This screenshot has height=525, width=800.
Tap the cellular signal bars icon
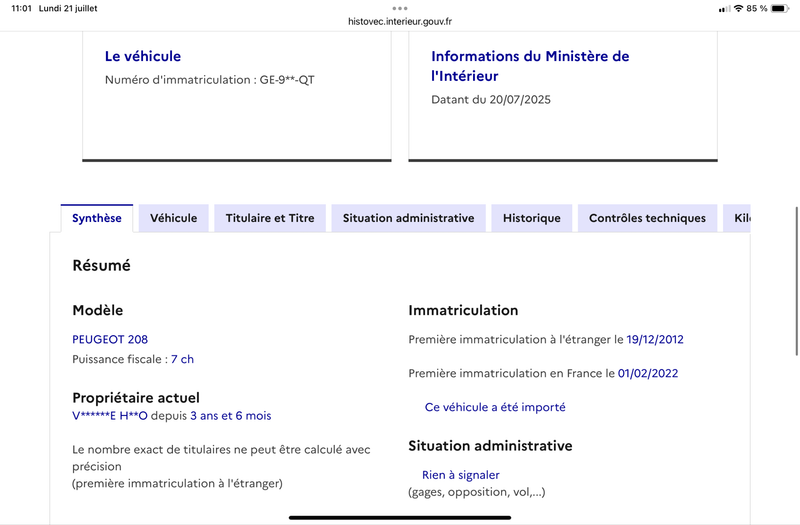pyautogui.click(x=724, y=9)
